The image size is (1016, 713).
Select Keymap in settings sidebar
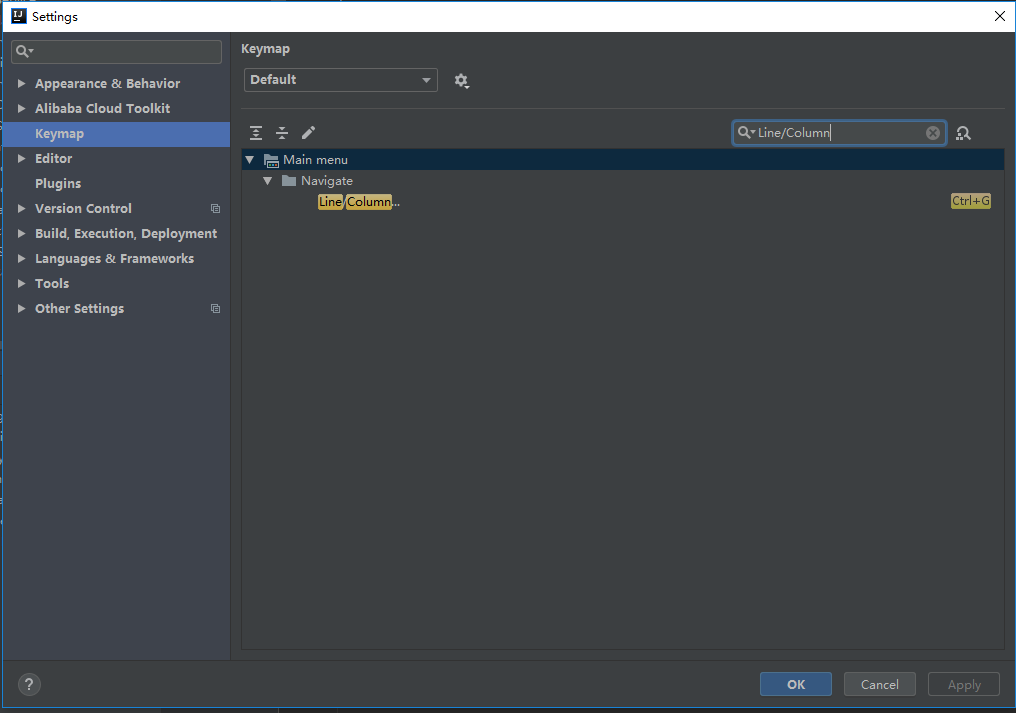click(116, 134)
